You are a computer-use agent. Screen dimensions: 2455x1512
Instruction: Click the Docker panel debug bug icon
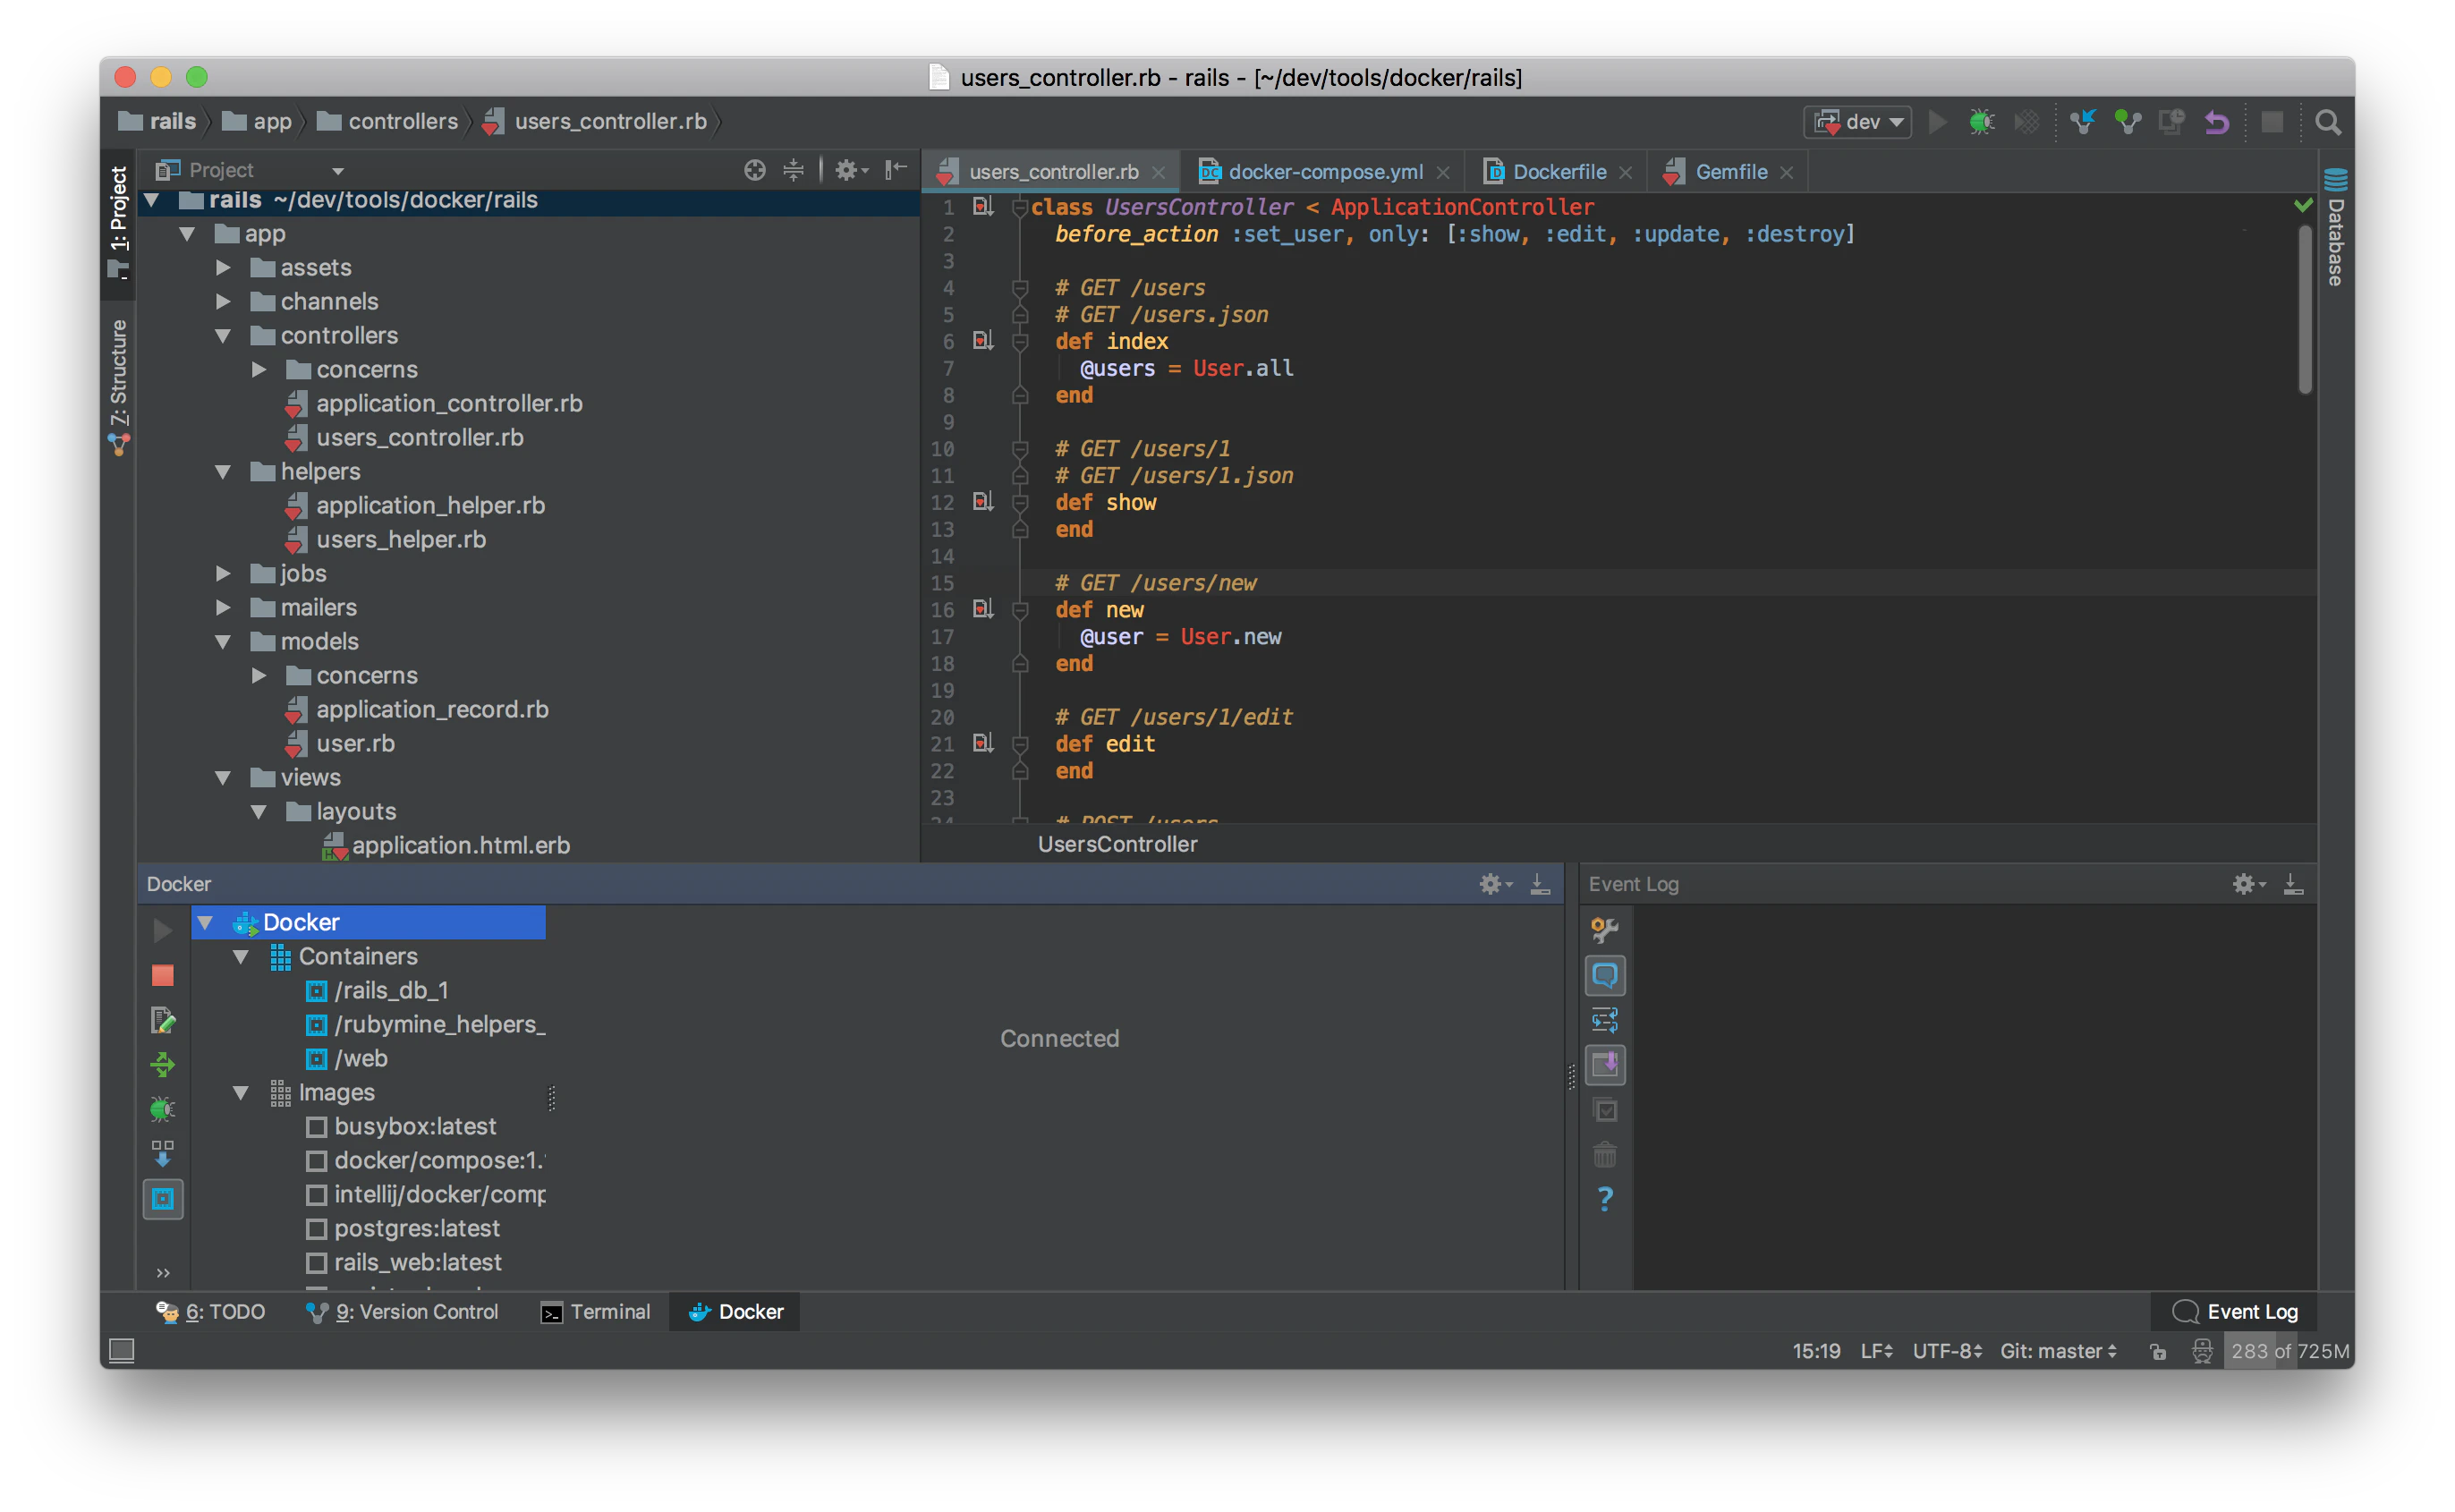click(163, 1108)
